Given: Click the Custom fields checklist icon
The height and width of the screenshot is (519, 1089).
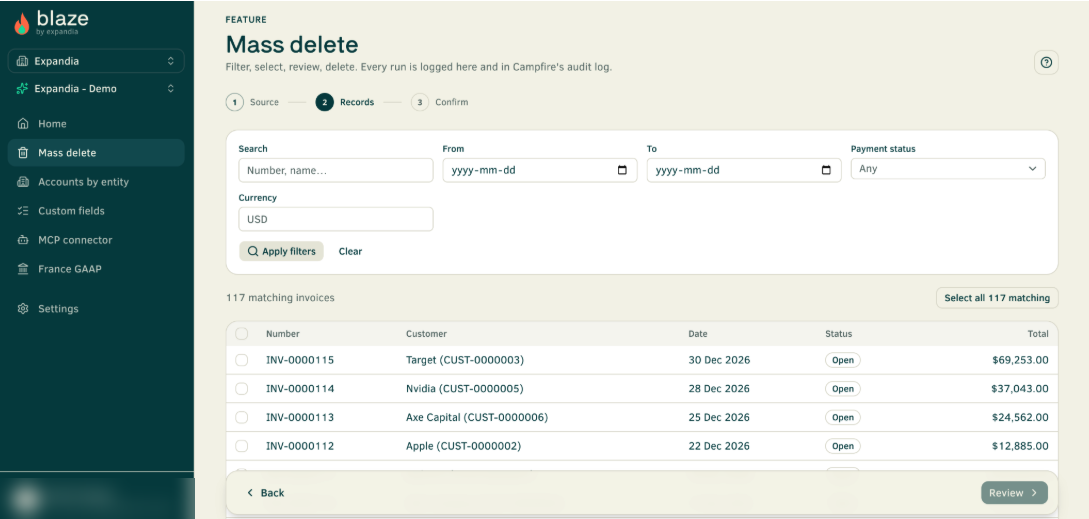Looking at the screenshot, I should tap(23, 211).
